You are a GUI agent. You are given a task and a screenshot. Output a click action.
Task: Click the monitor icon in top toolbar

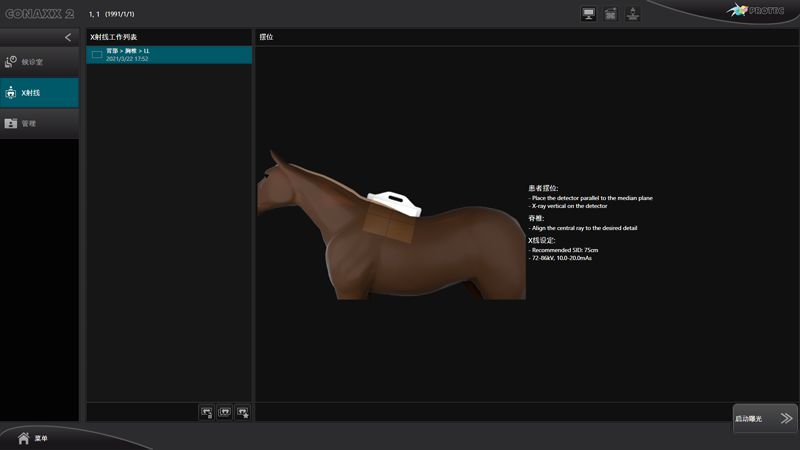tap(588, 14)
